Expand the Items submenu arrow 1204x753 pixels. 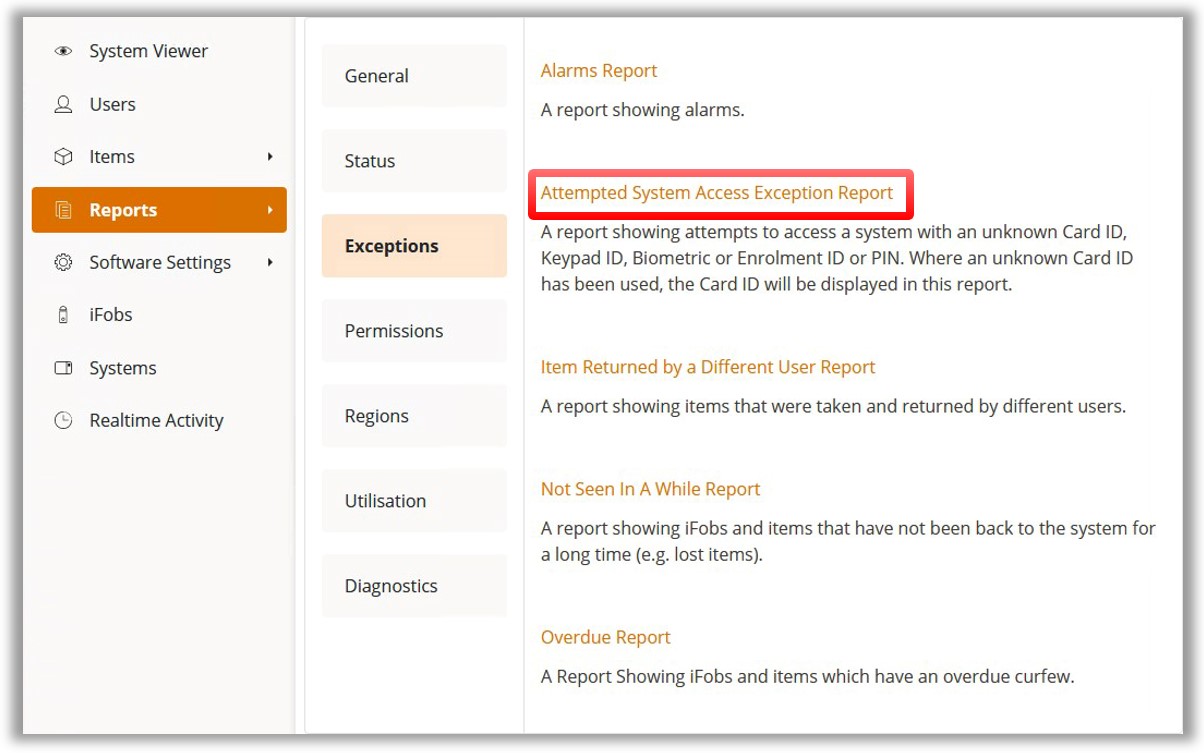pyautogui.click(x=270, y=157)
